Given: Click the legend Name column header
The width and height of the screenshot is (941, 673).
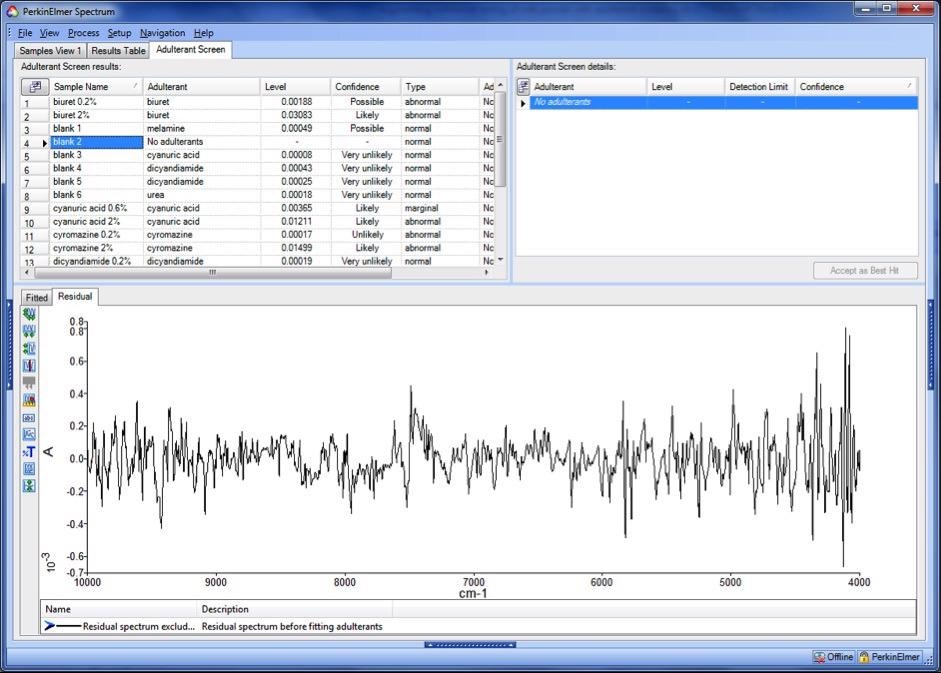Looking at the screenshot, I should click(x=119, y=609).
